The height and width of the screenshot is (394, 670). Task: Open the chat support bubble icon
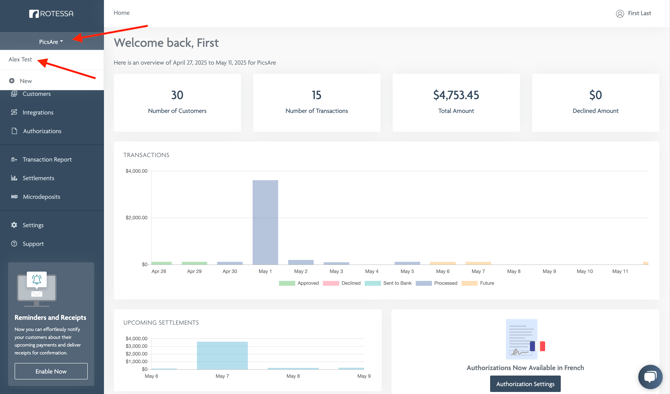click(650, 376)
